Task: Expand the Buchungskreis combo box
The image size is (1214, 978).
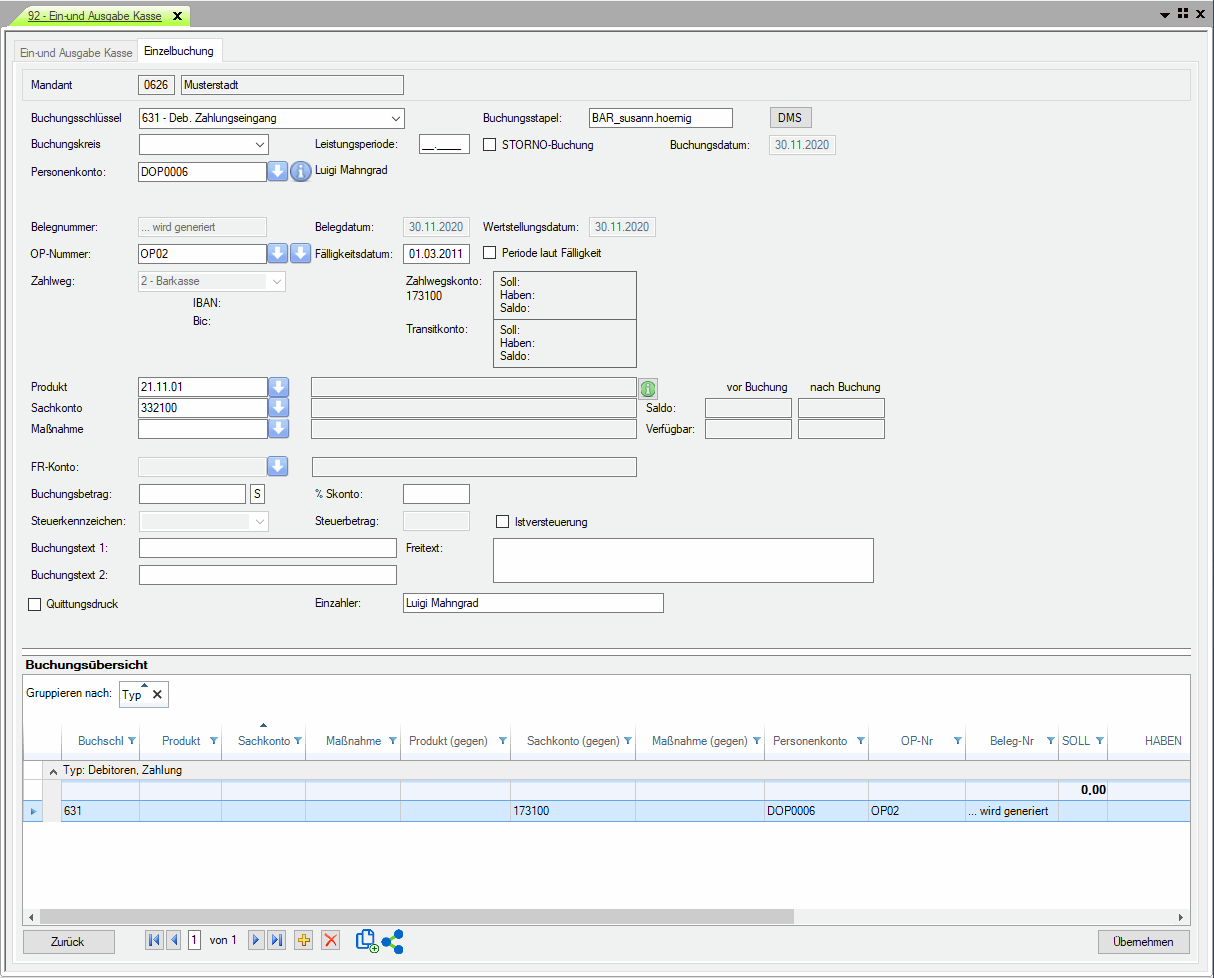Action: point(260,145)
